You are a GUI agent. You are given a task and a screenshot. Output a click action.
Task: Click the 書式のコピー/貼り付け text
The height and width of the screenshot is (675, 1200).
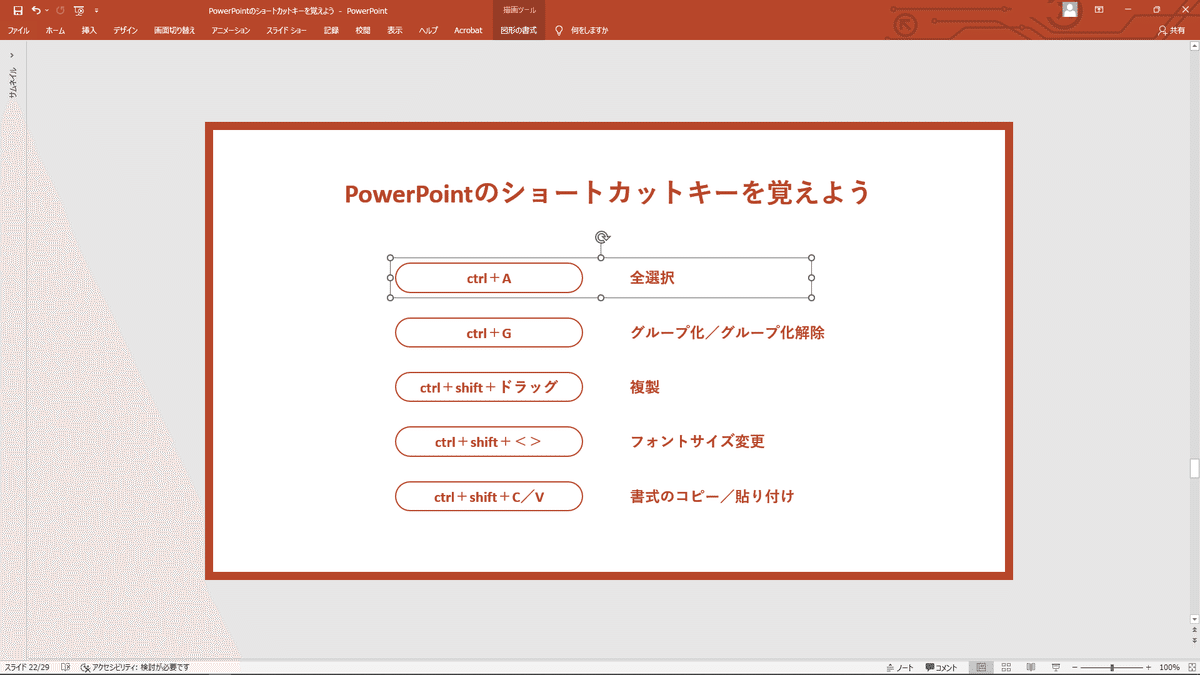point(712,496)
